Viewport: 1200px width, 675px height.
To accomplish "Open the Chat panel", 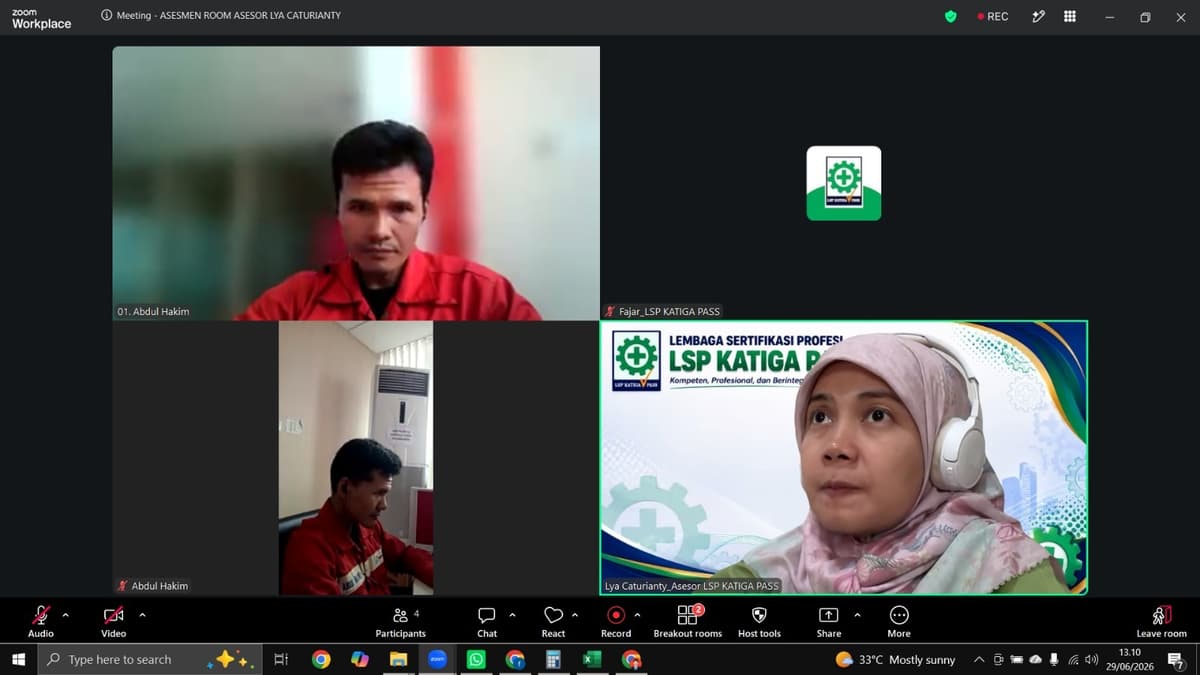I will (x=487, y=621).
